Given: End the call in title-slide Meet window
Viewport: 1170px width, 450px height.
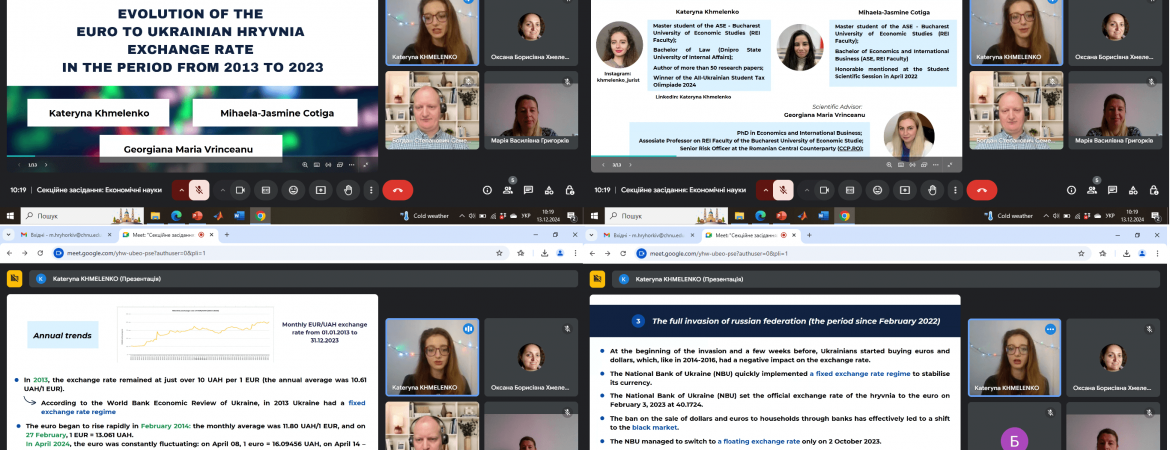Looking at the screenshot, I should (398, 190).
